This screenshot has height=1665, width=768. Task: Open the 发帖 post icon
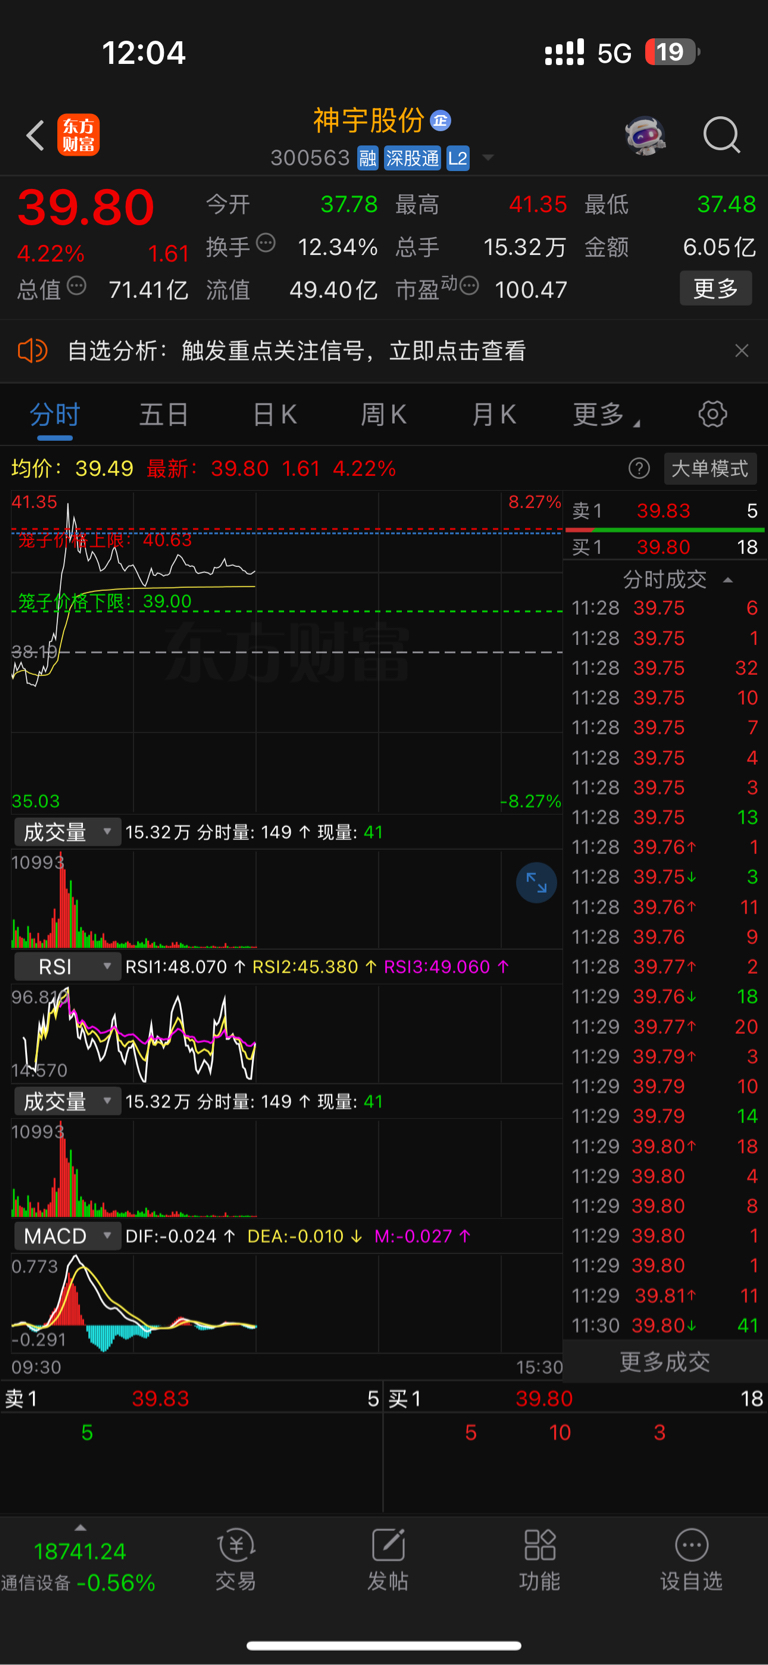[x=388, y=1560]
